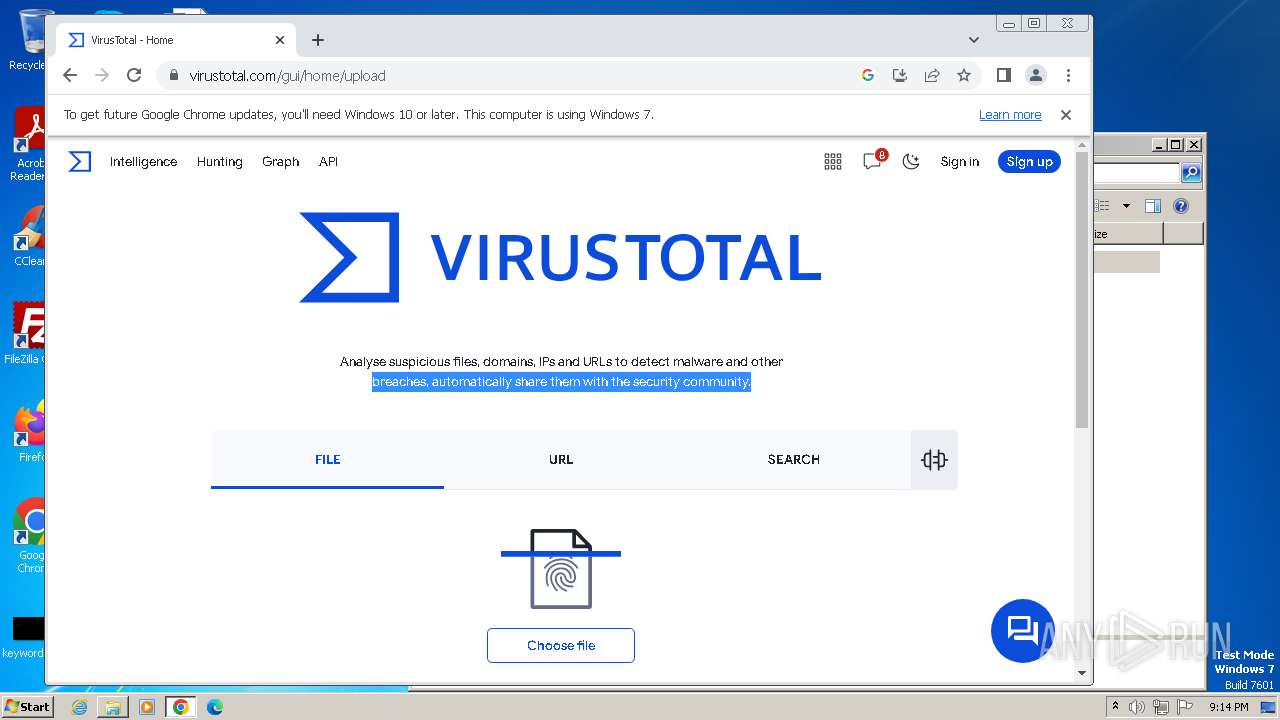Reload the page with refresh icon
Viewport: 1280px width, 720px height.
pos(134,75)
